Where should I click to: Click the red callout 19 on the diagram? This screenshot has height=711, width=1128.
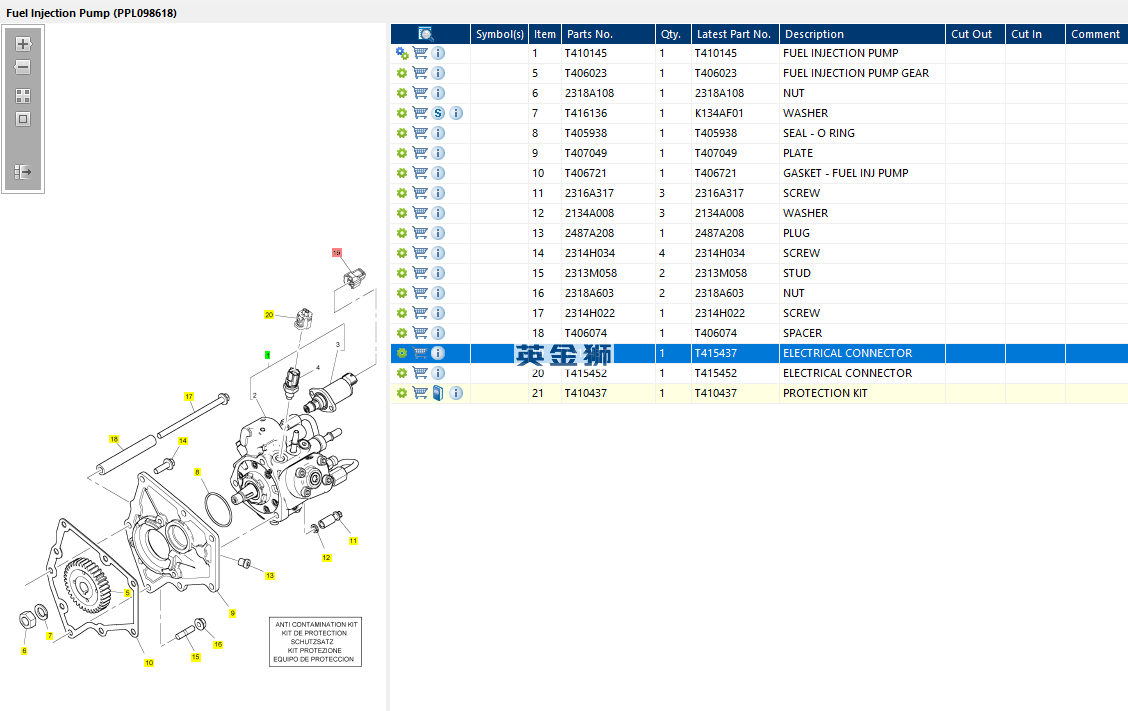(337, 253)
